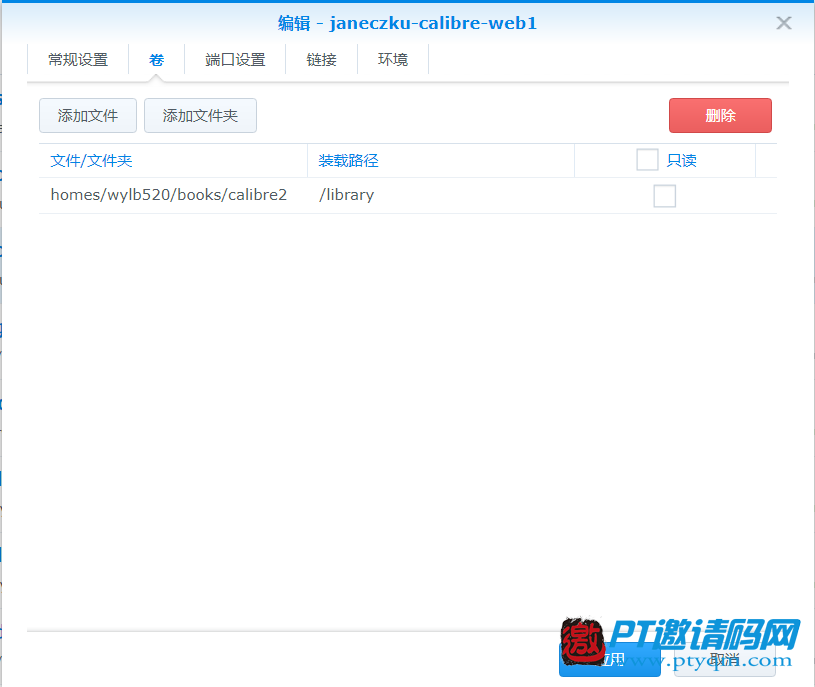The image size is (815, 687).
Task: Click the 添加文件 button
Action: (88, 115)
